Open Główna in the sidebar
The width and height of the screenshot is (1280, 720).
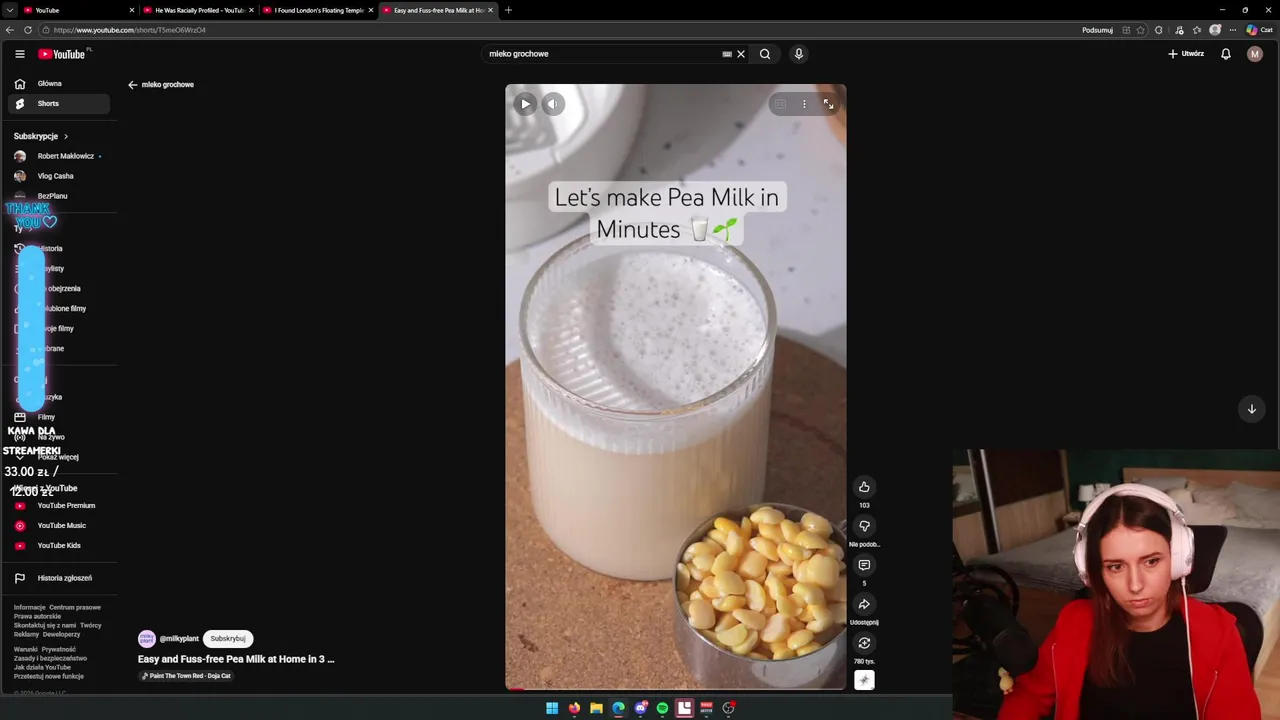click(59, 84)
